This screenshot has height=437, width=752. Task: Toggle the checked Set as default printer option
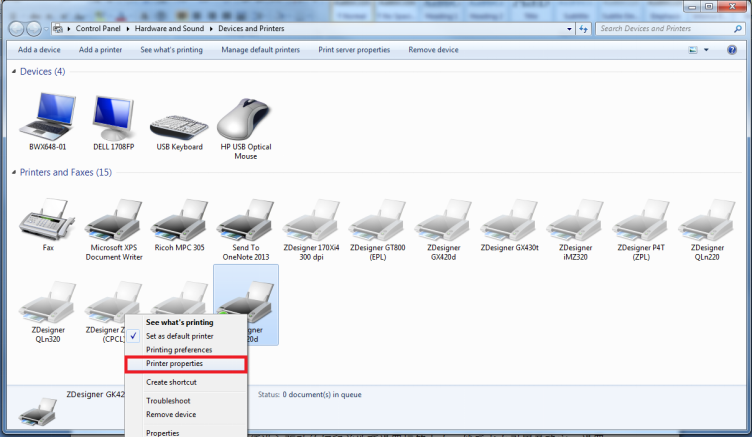[179, 337]
